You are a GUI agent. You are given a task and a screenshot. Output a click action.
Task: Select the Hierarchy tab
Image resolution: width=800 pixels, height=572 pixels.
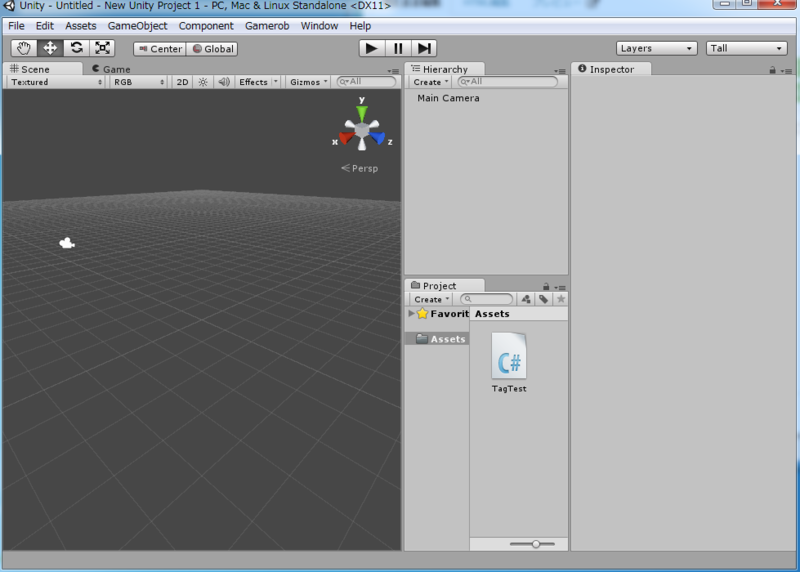(444, 69)
